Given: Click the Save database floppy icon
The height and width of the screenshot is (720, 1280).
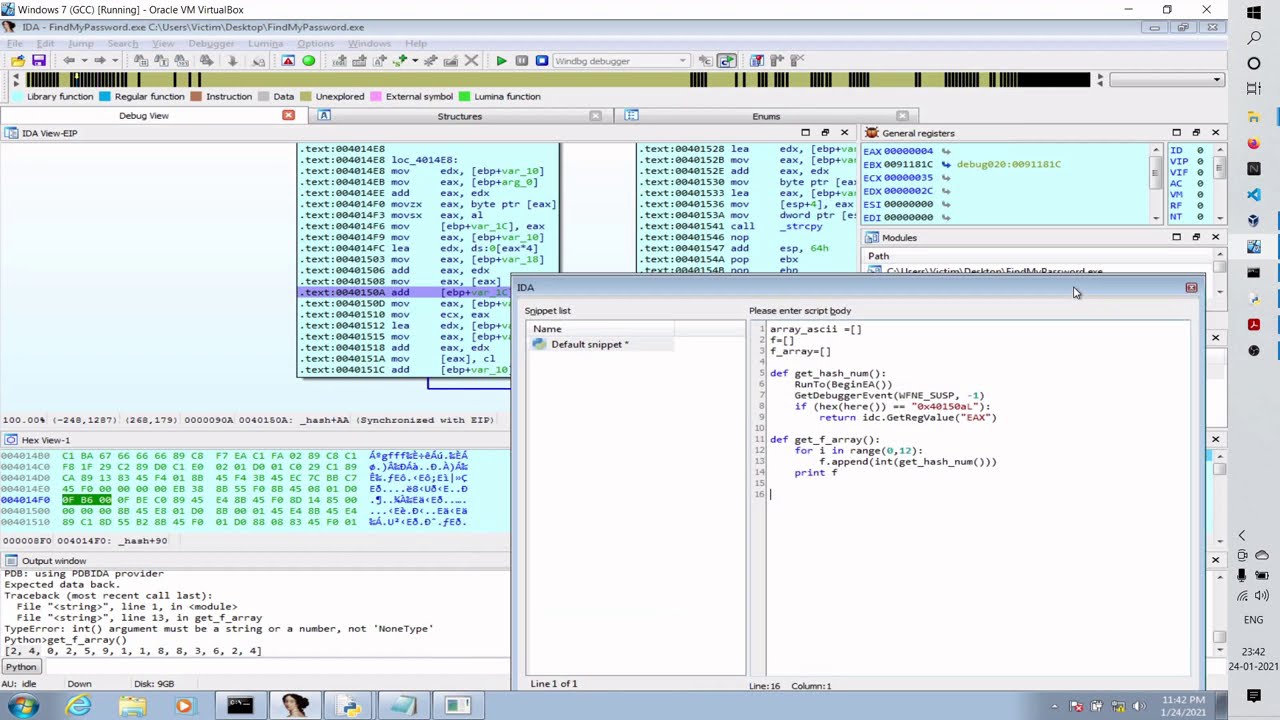Looking at the screenshot, I should [x=38, y=61].
